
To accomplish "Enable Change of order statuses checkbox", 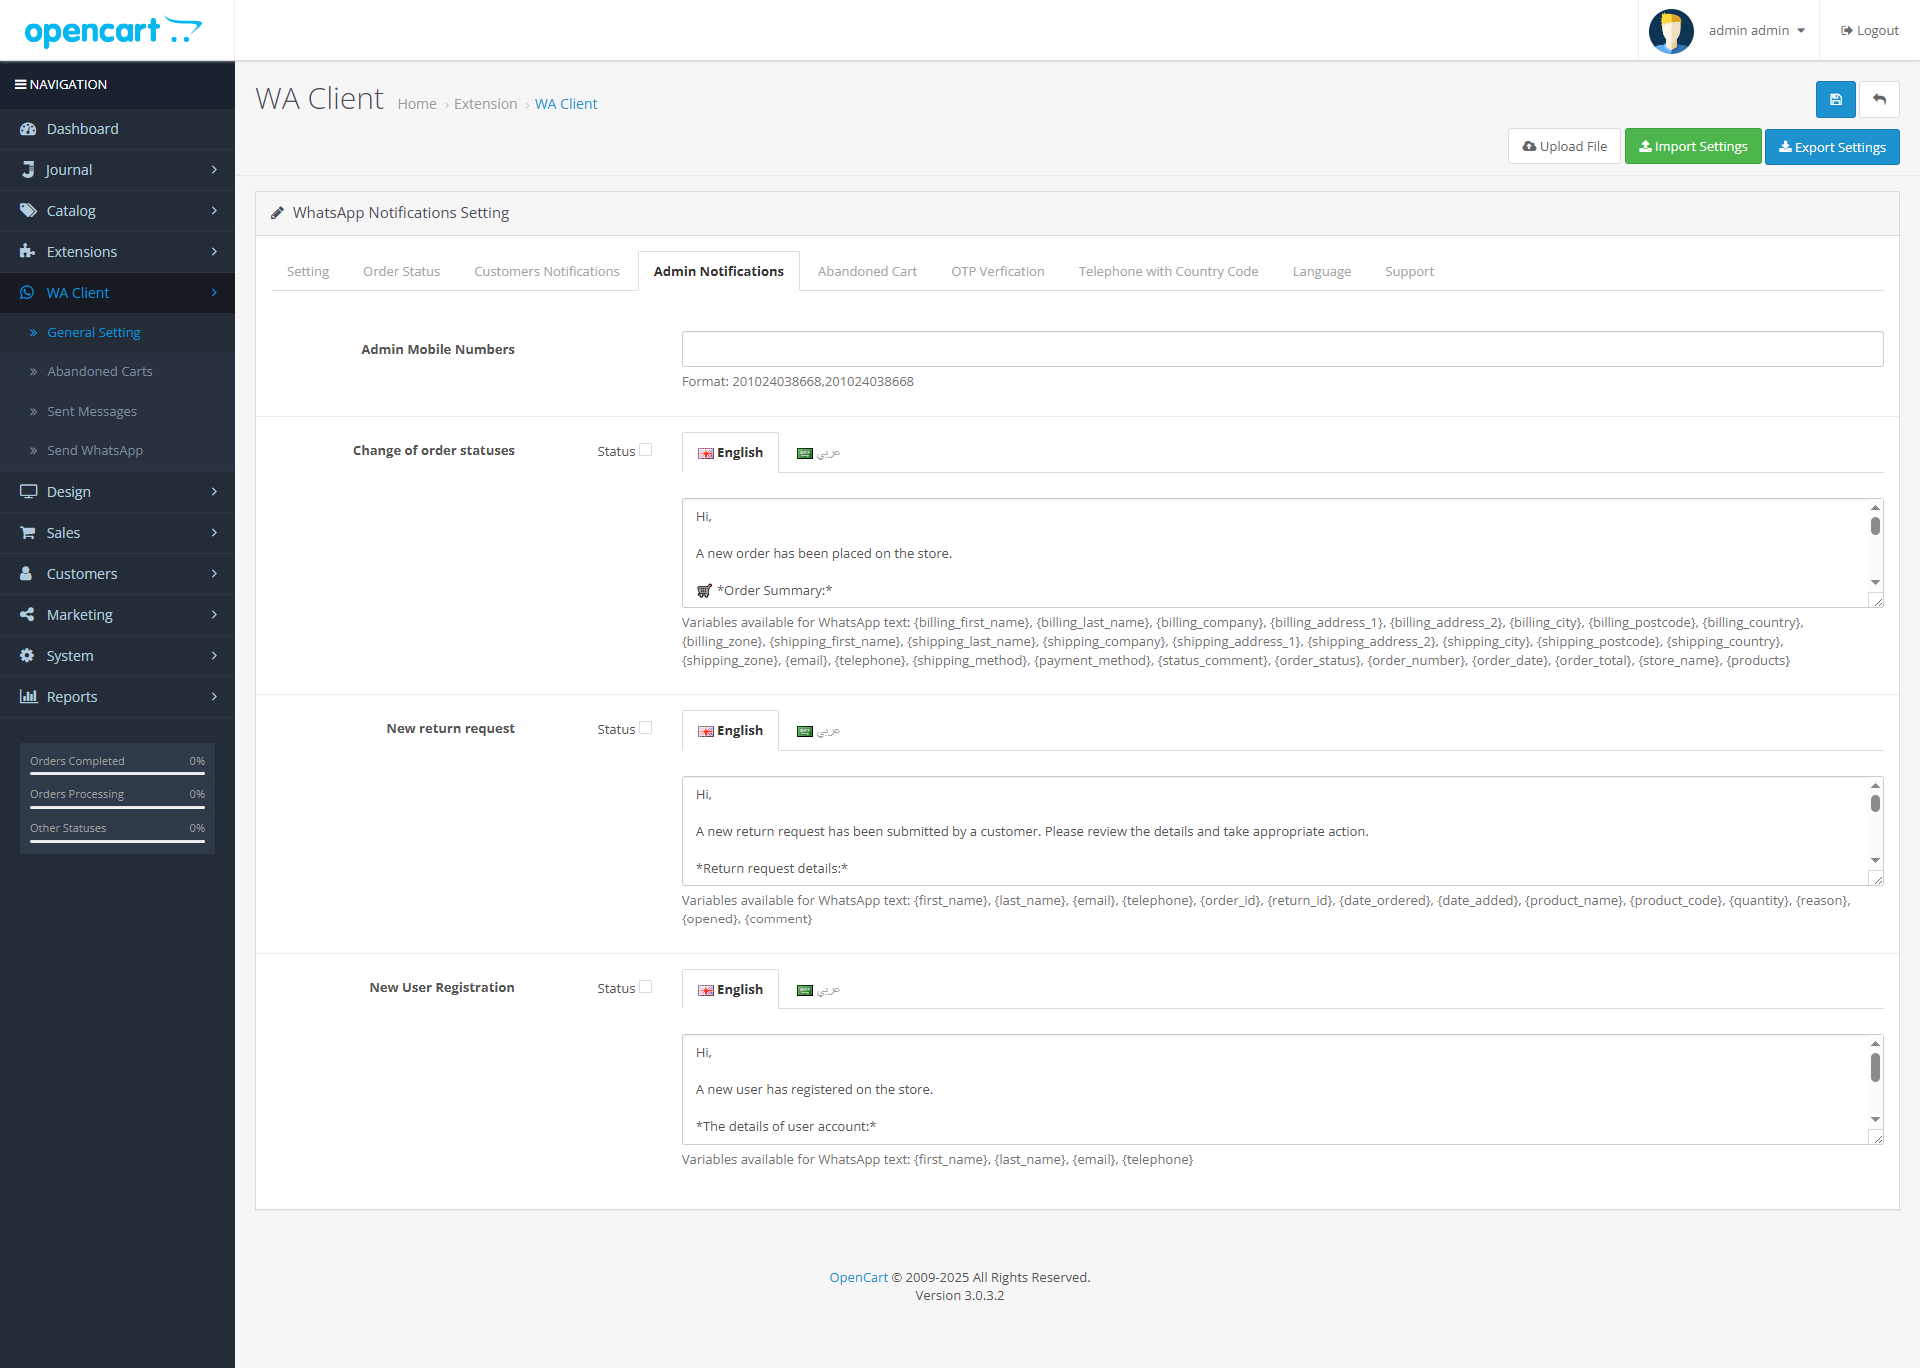I will [646, 450].
